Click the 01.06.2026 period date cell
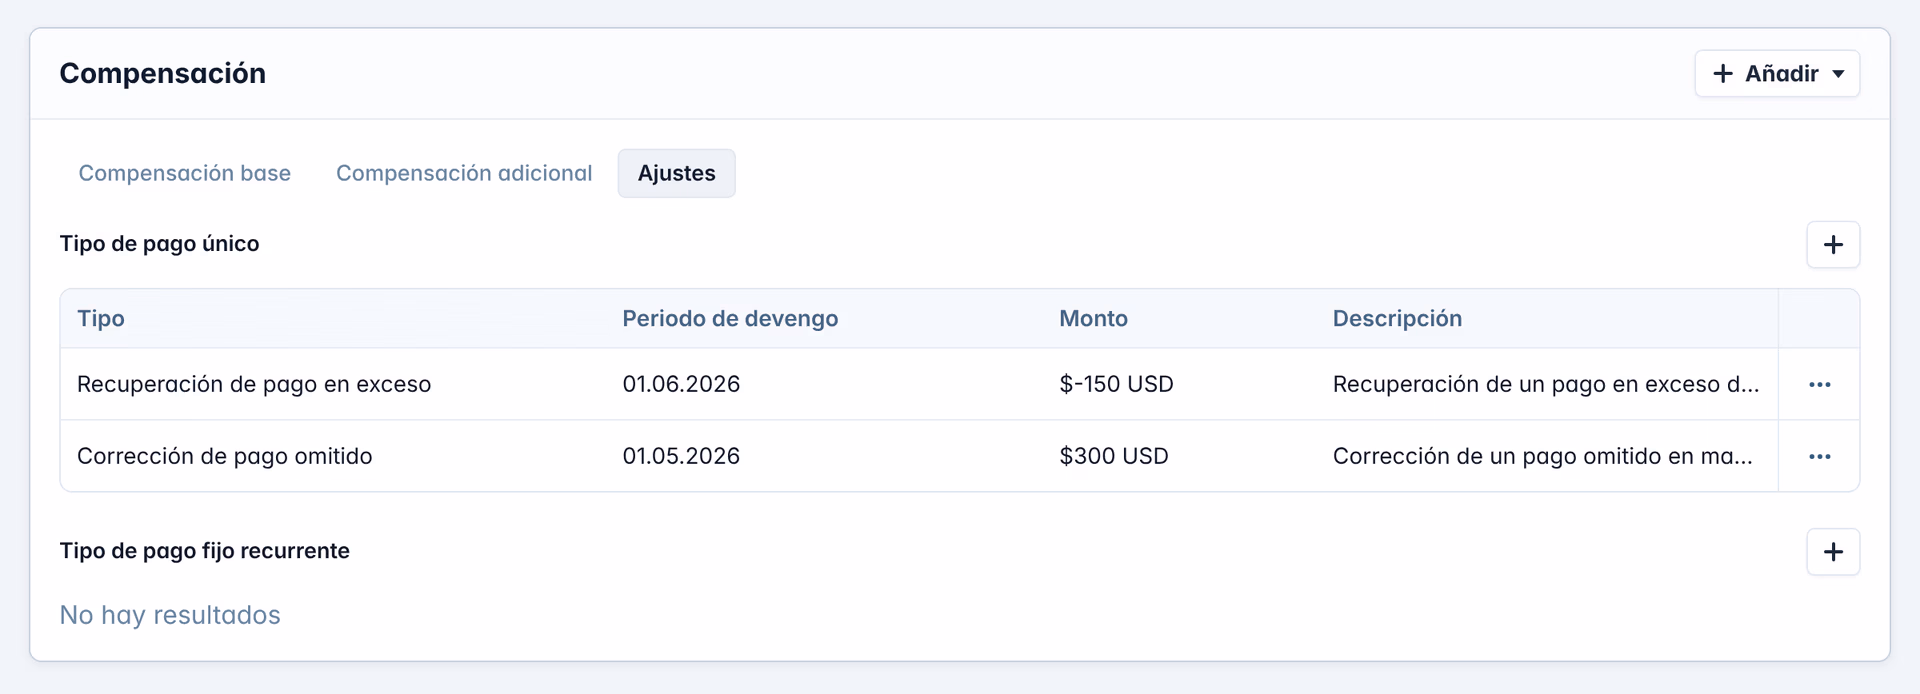Image resolution: width=1920 pixels, height=694 pixels. (x=681, y=384)
